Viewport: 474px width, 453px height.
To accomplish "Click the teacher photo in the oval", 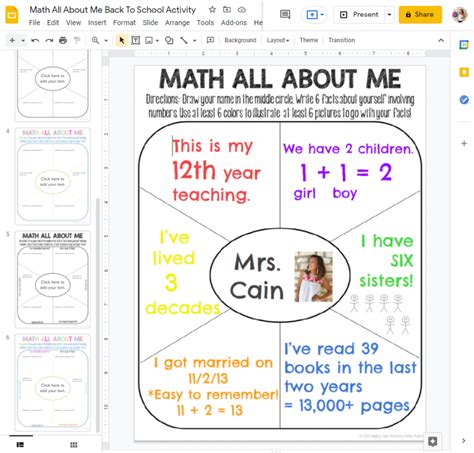I will 313,277.
